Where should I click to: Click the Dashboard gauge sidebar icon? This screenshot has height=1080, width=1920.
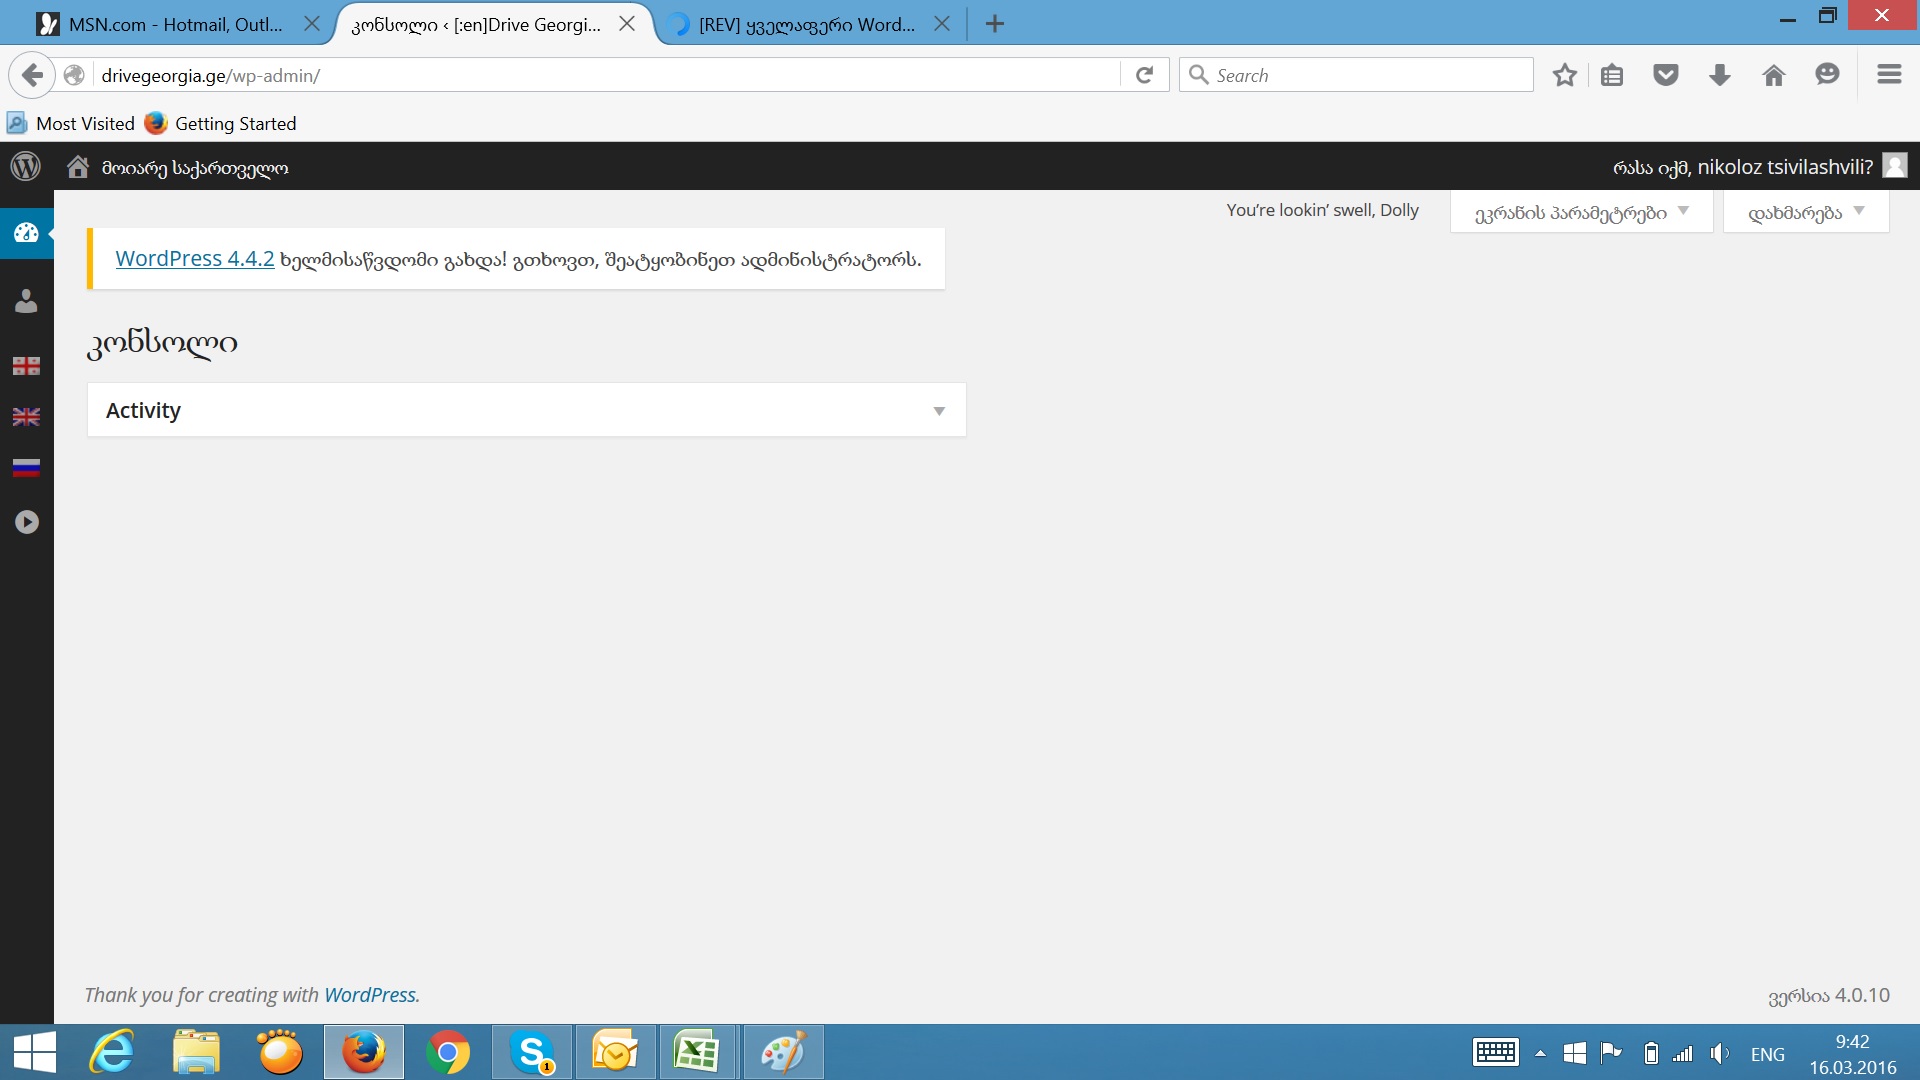pyautogui.click(x=26, y=233)
